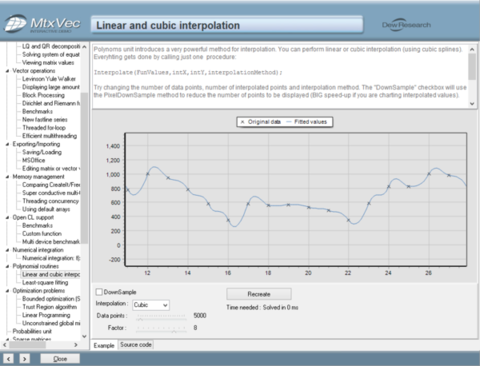Click the DewResearch logo
This screenshot has width=480, height=366.
[406, 25]
